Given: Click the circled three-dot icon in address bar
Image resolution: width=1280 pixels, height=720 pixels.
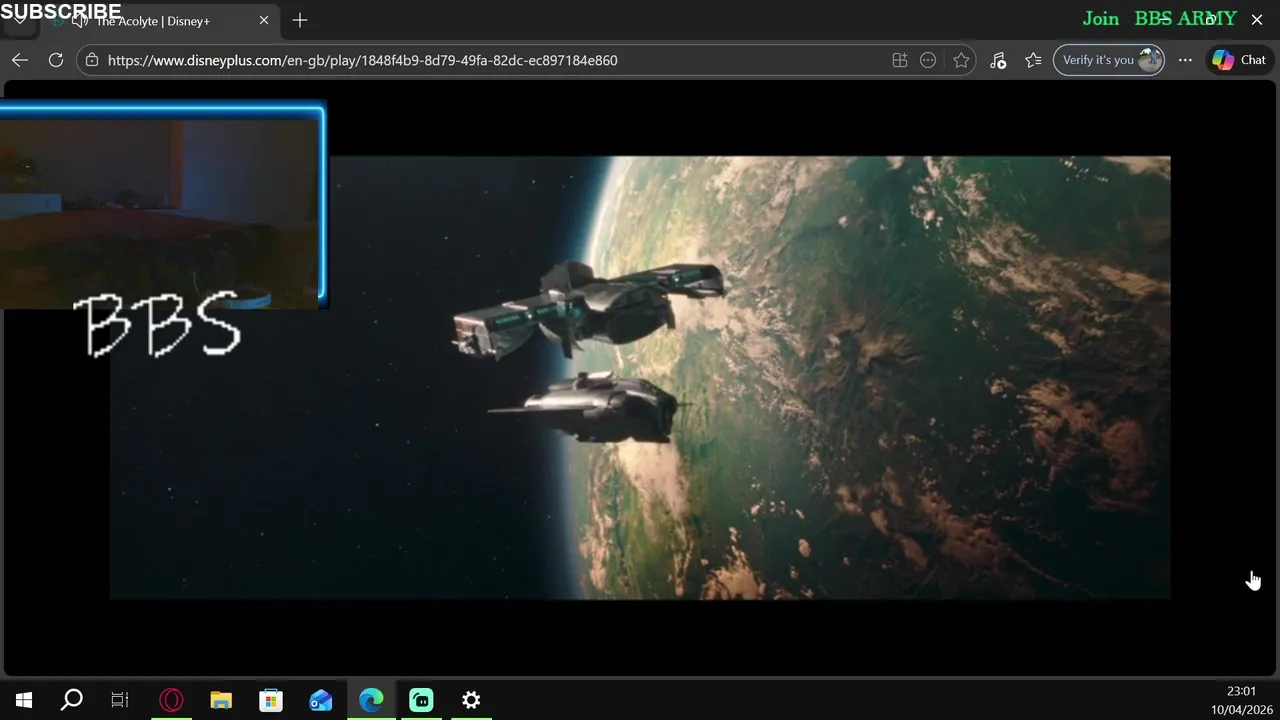Looking at the screenshot, I should click(x=928, y=60).
